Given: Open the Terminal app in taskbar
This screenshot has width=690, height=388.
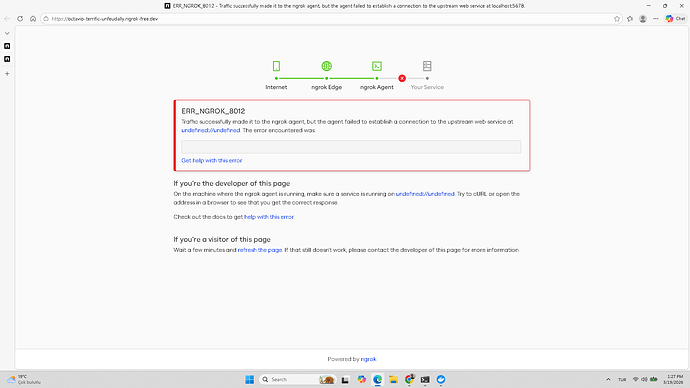Looking at the screenshot, I should (425, 379).
